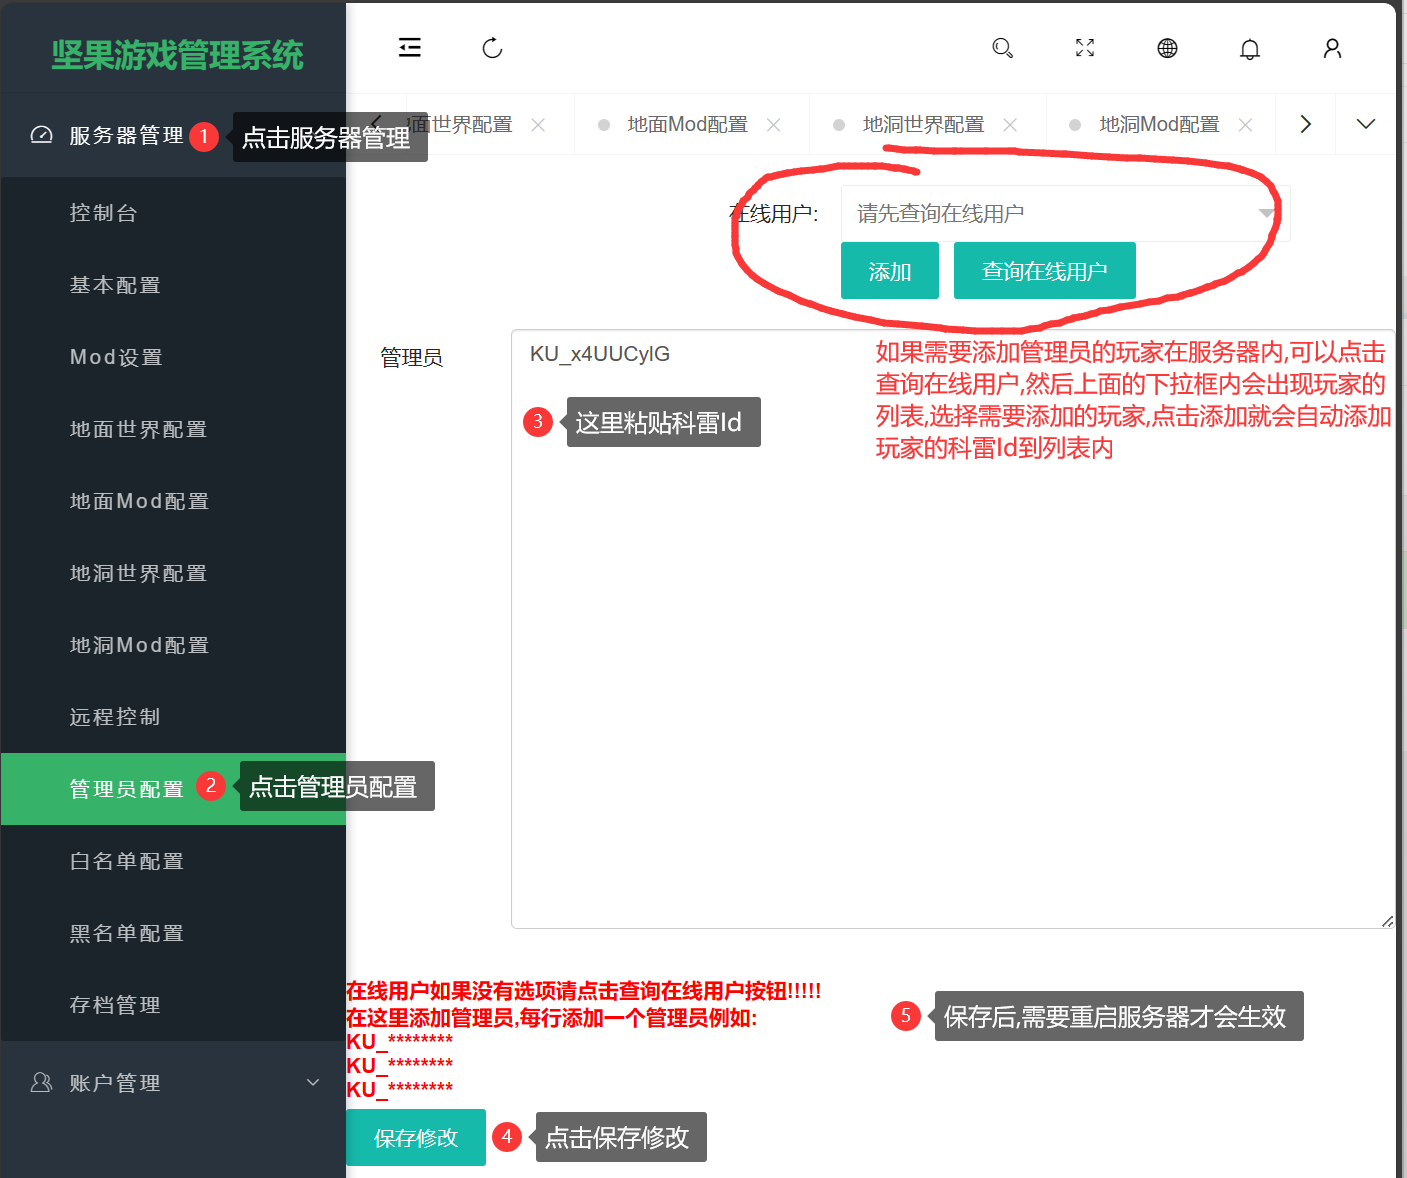Toggle fullscreen mode icon
Viewport: 1407px width, 1178px height.
coord(1085,47)
